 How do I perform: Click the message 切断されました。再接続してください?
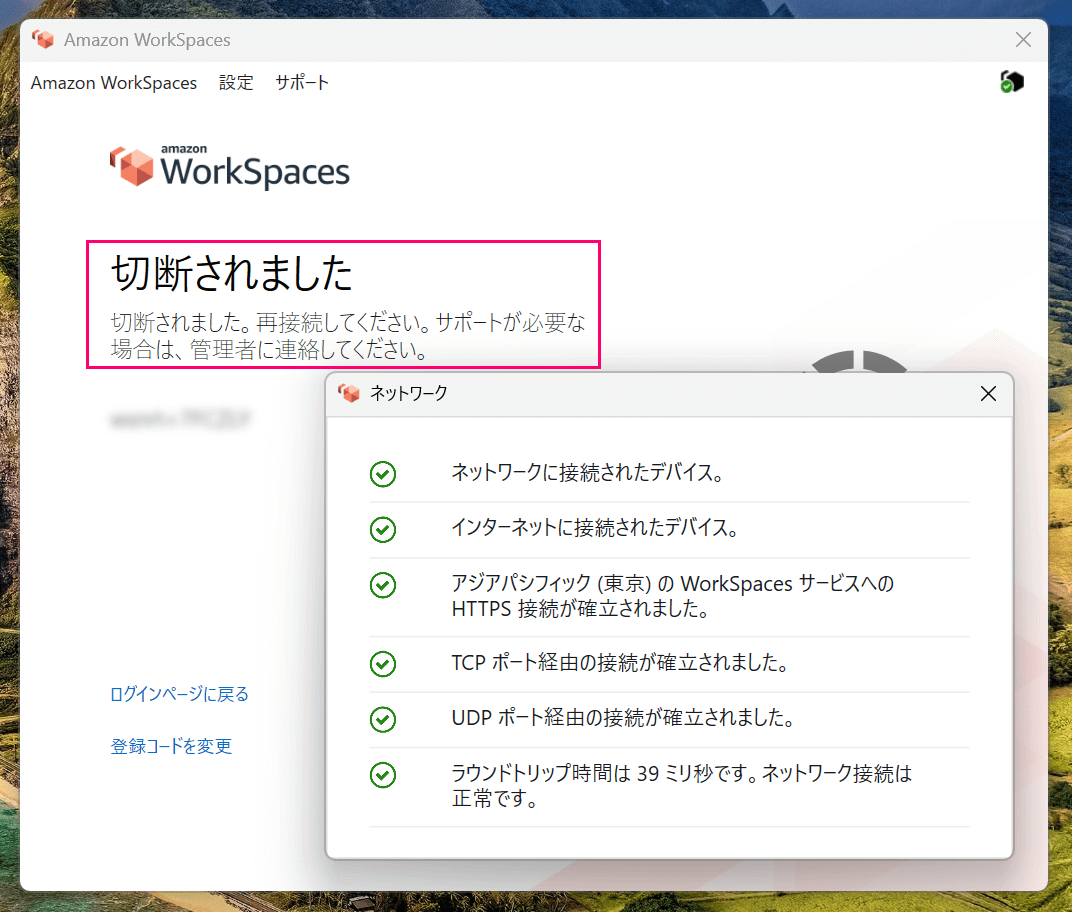click(348, 336)
